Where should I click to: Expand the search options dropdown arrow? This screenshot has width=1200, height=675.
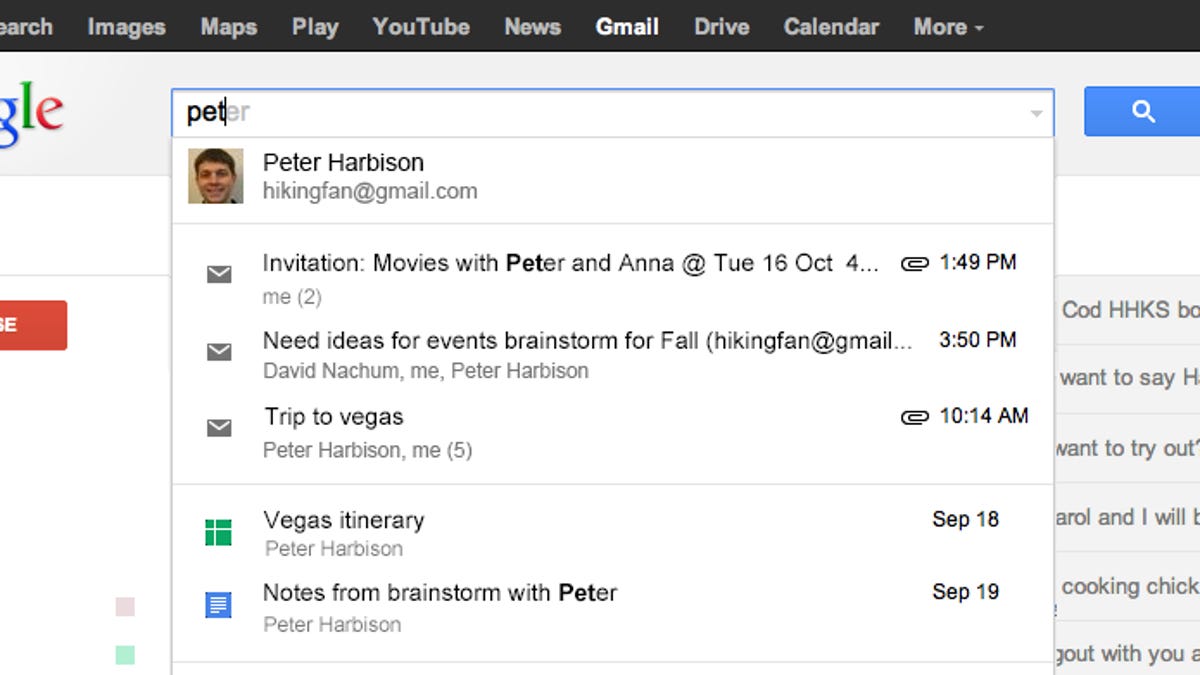click(1036, 113)
